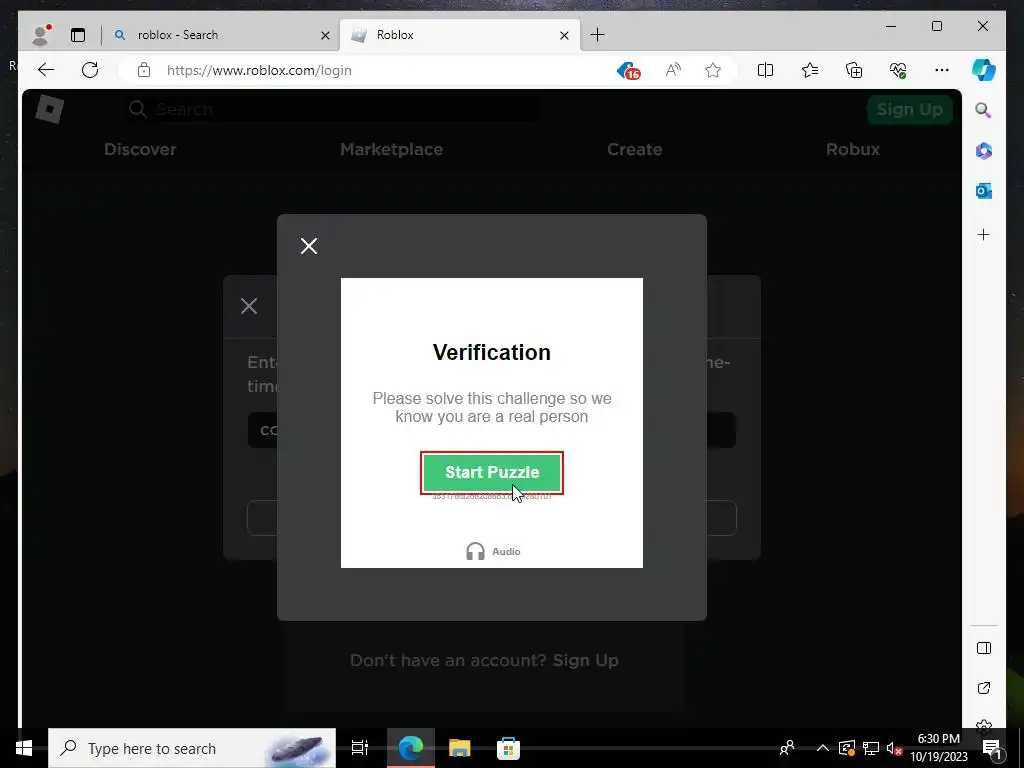Open Outlook in the sidebar

click(x=984, y=191)
